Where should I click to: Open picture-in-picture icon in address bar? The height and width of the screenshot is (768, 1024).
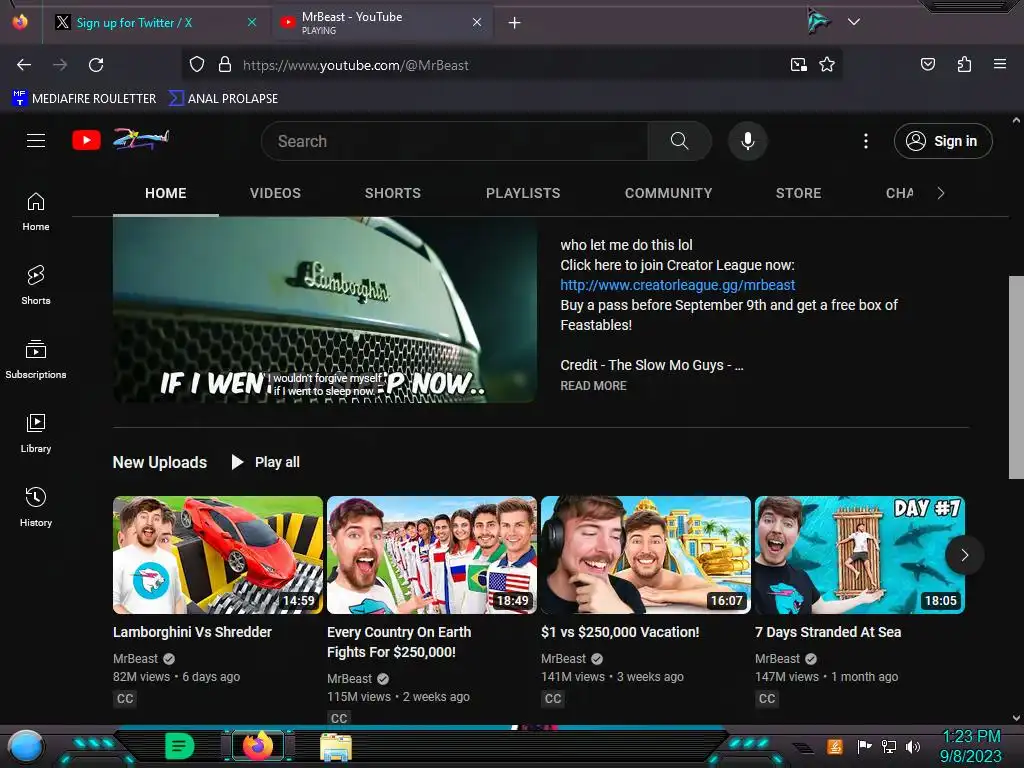coord(799,65)
